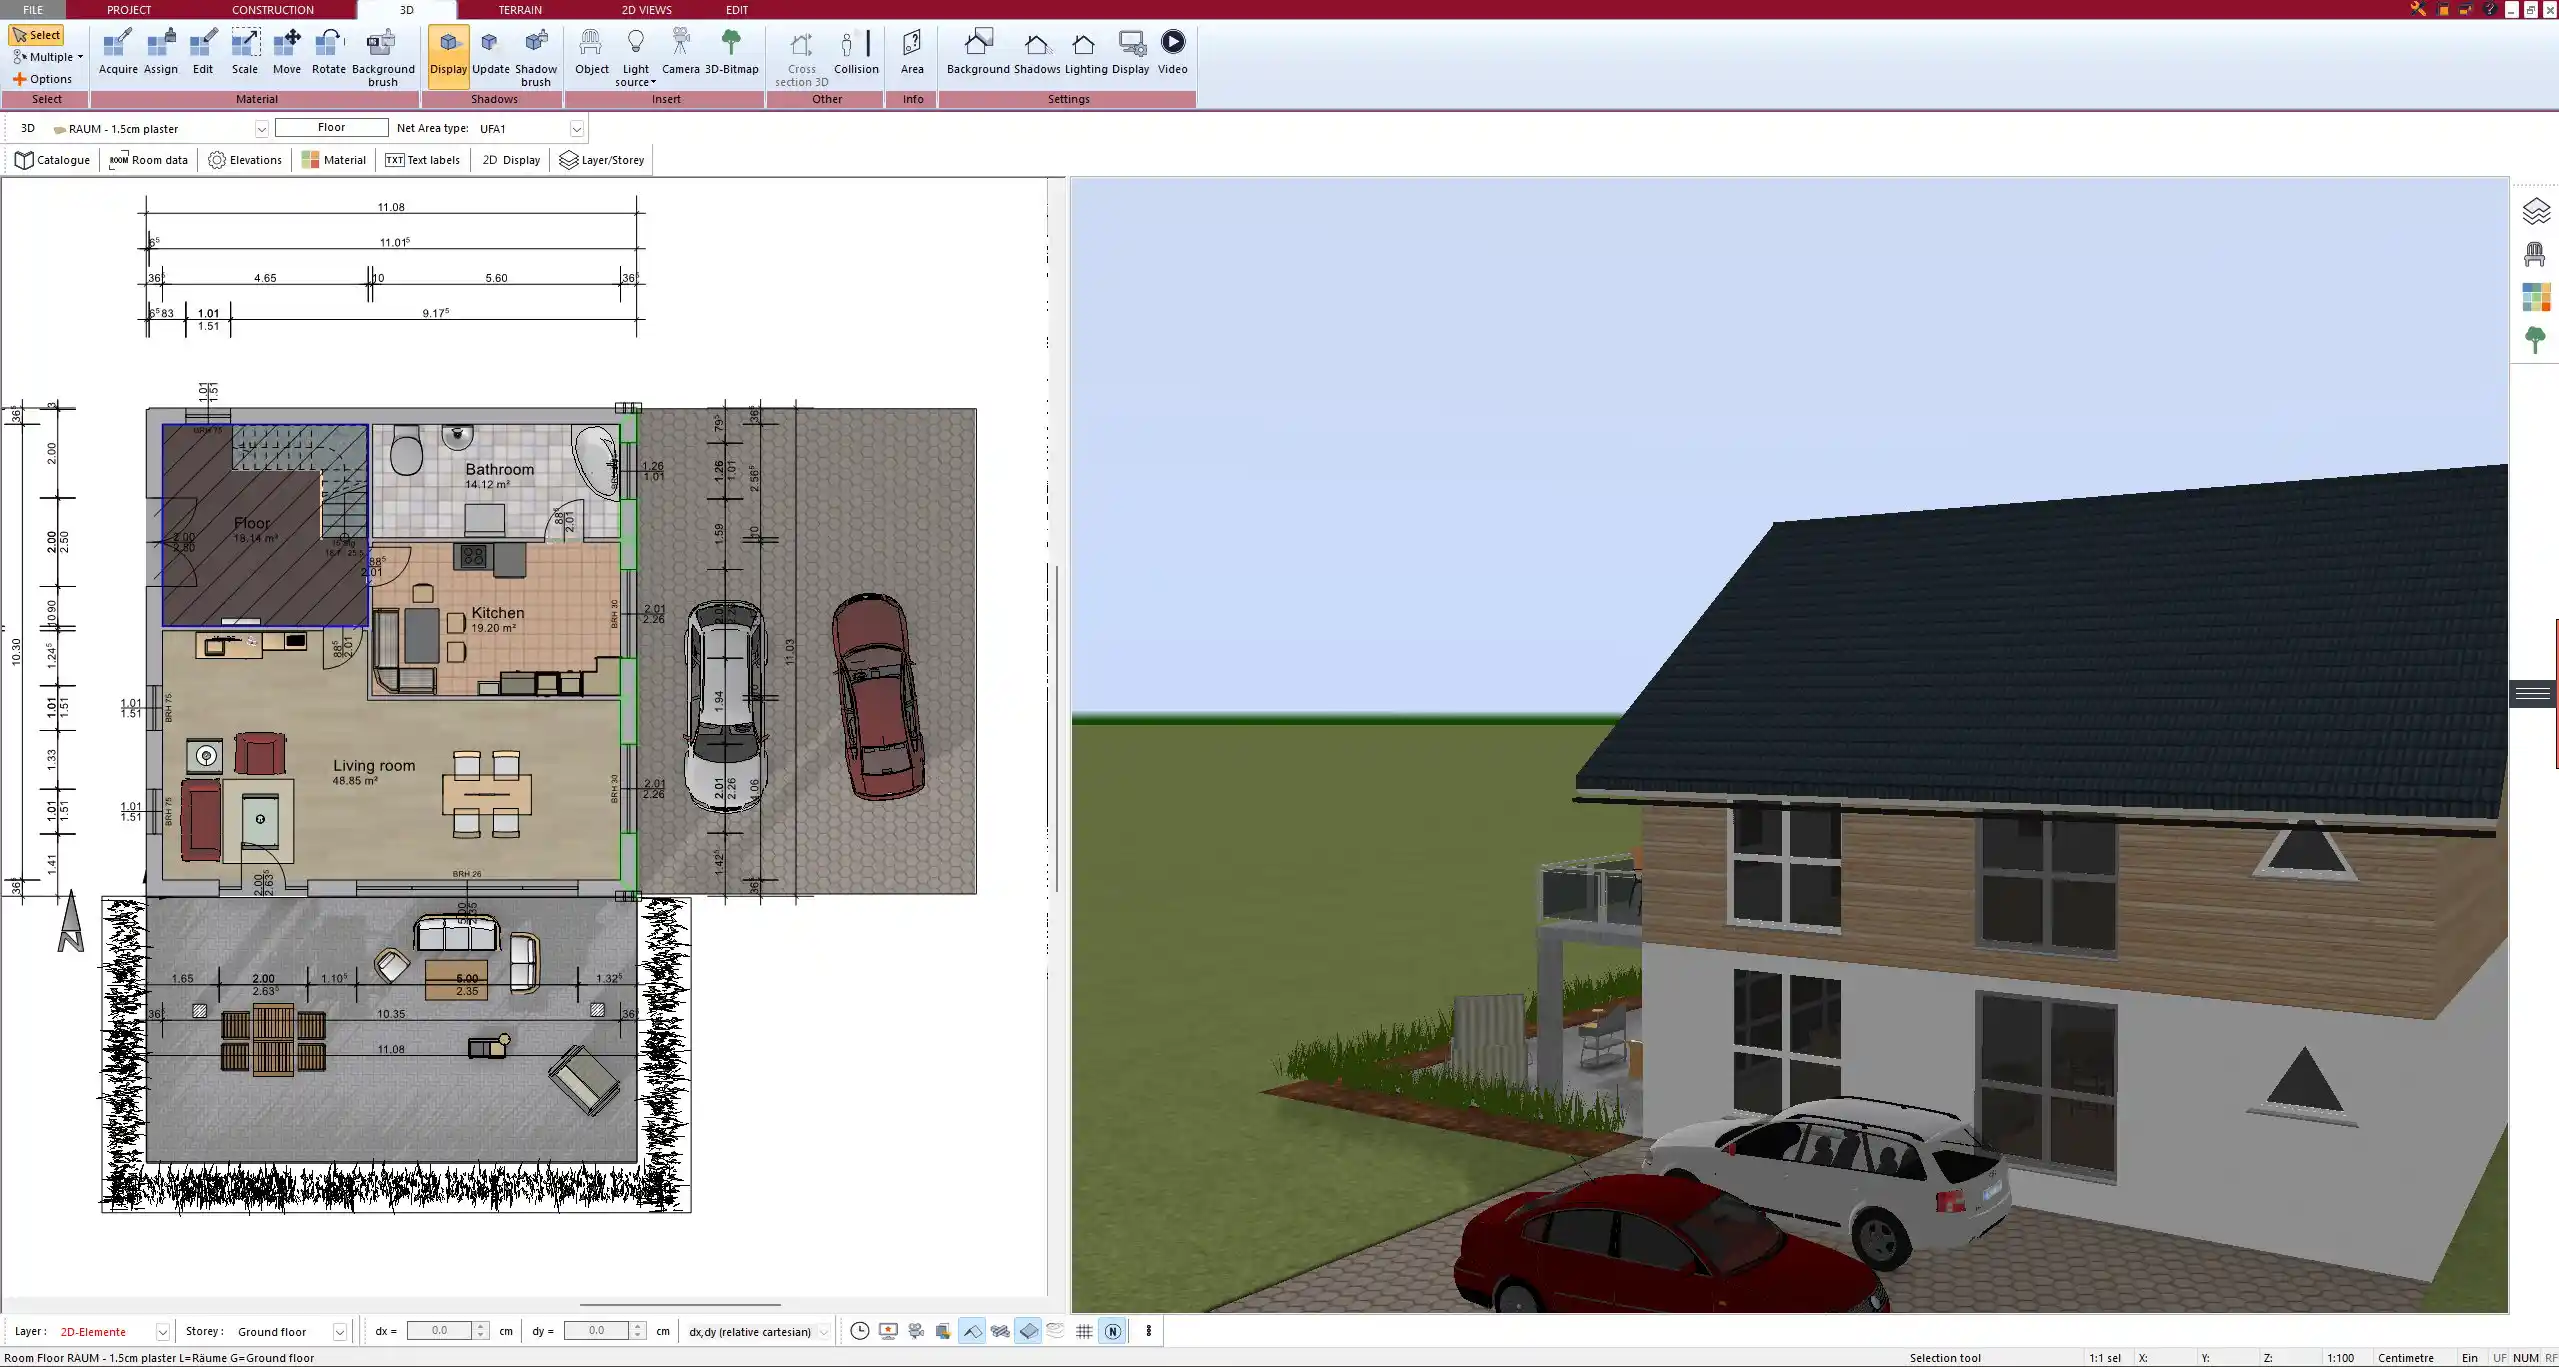The width and height of the screenshot is (2559, 1367).
Task: Expand the Layer 2D-Elemente dropdown
Action: click(162, 1332)
